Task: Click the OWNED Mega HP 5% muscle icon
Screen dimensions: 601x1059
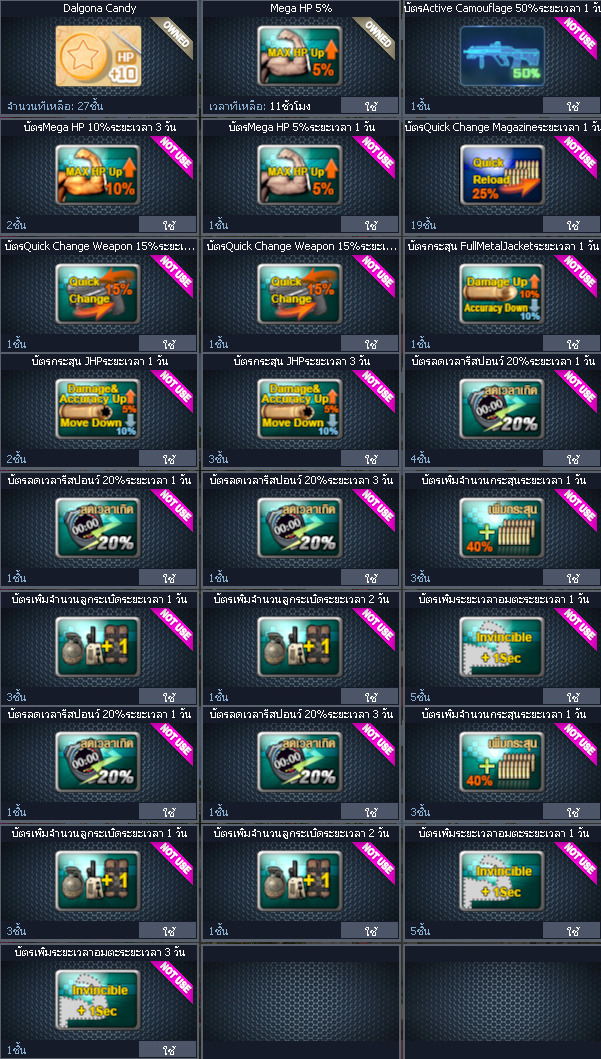Action: point(300,57)
